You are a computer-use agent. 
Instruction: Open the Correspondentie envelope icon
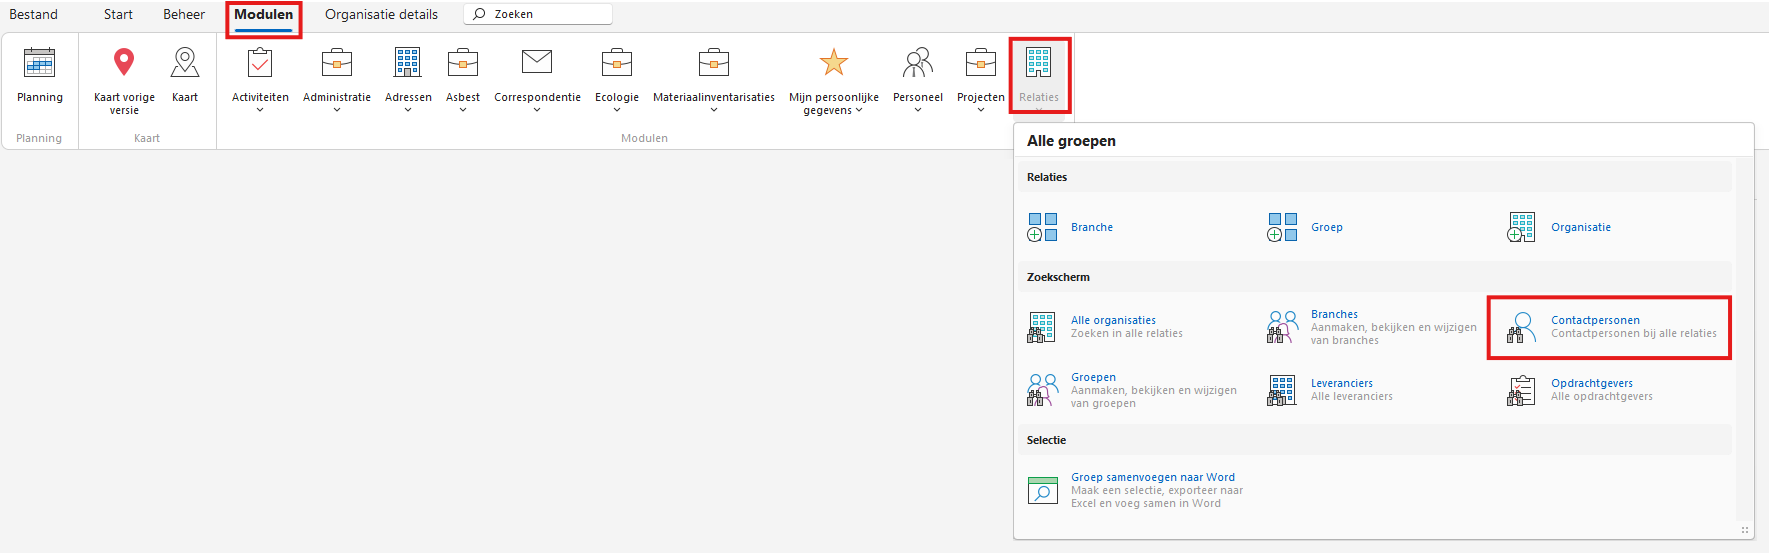coord(537,61)
